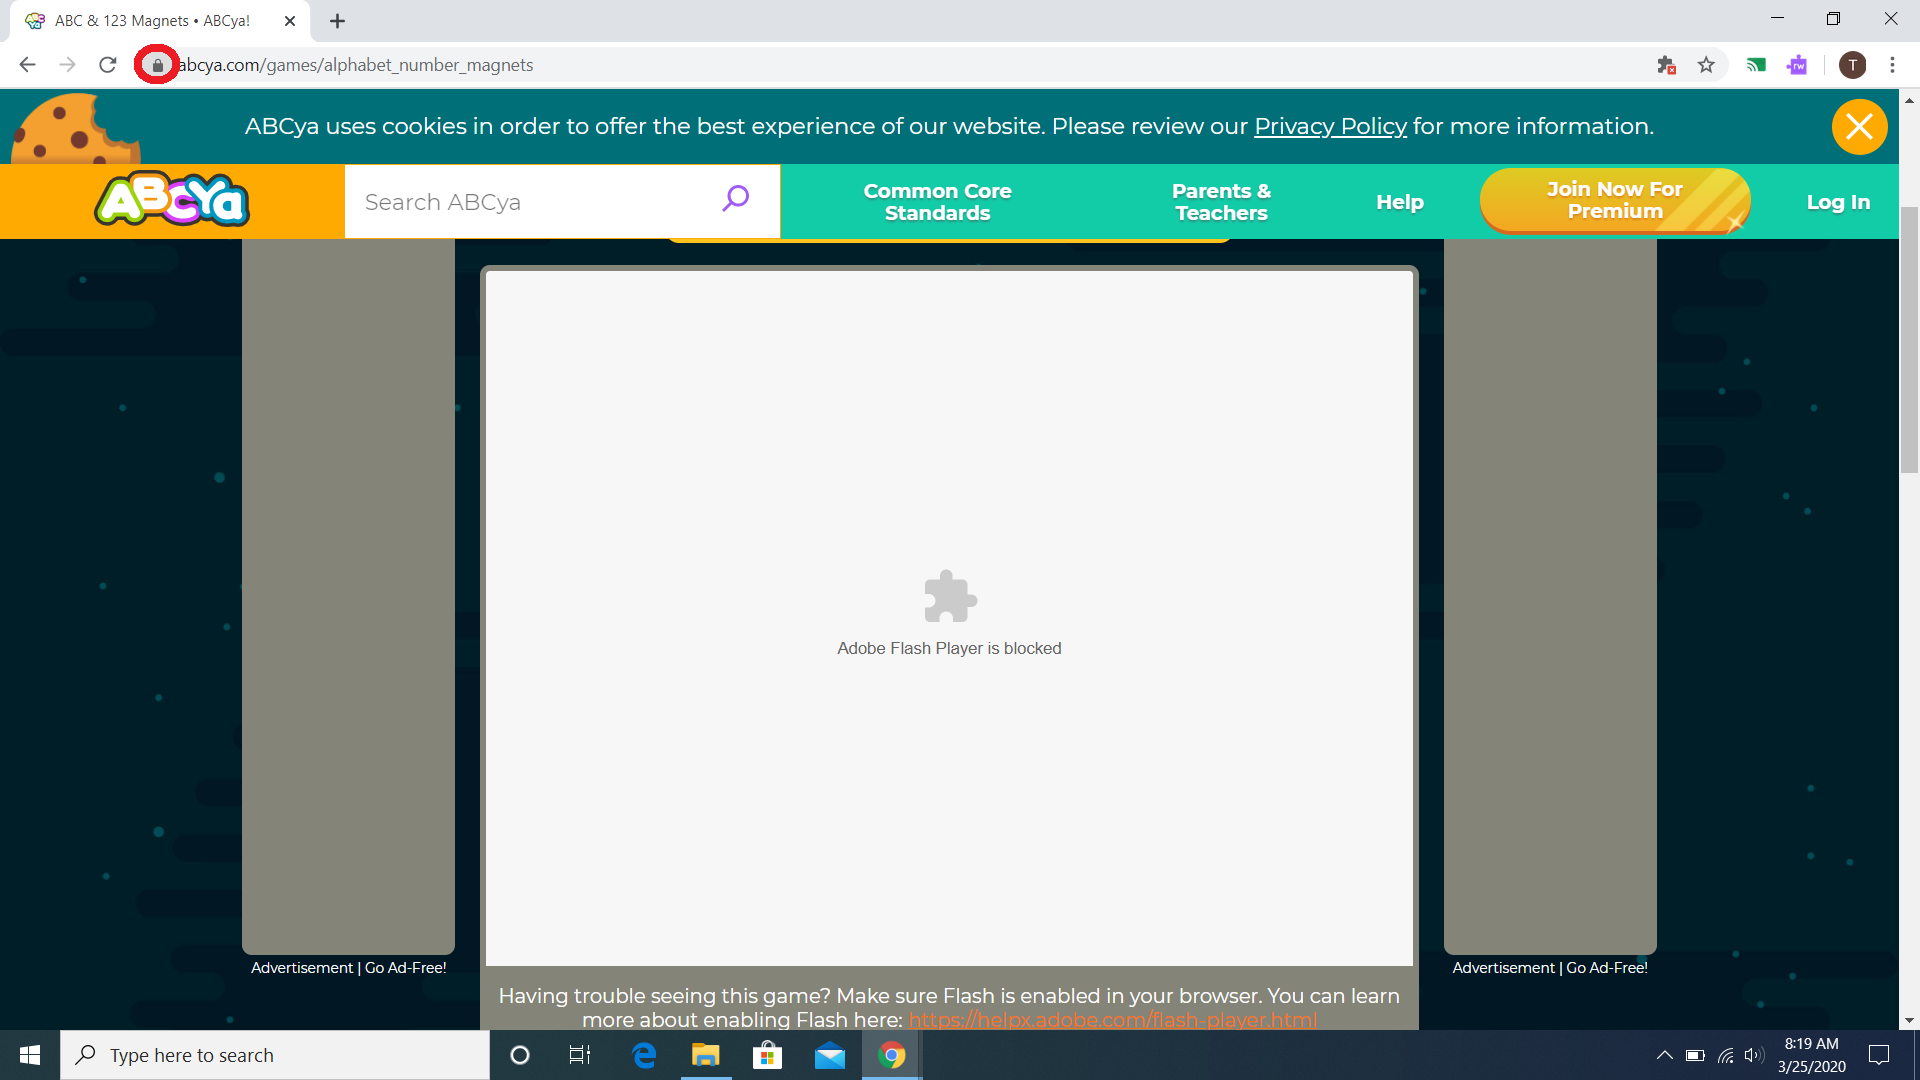This screenshot has height=1080, width=1920.
Task: Expand hidden system tray icons
Action: pos(1664,1055)
